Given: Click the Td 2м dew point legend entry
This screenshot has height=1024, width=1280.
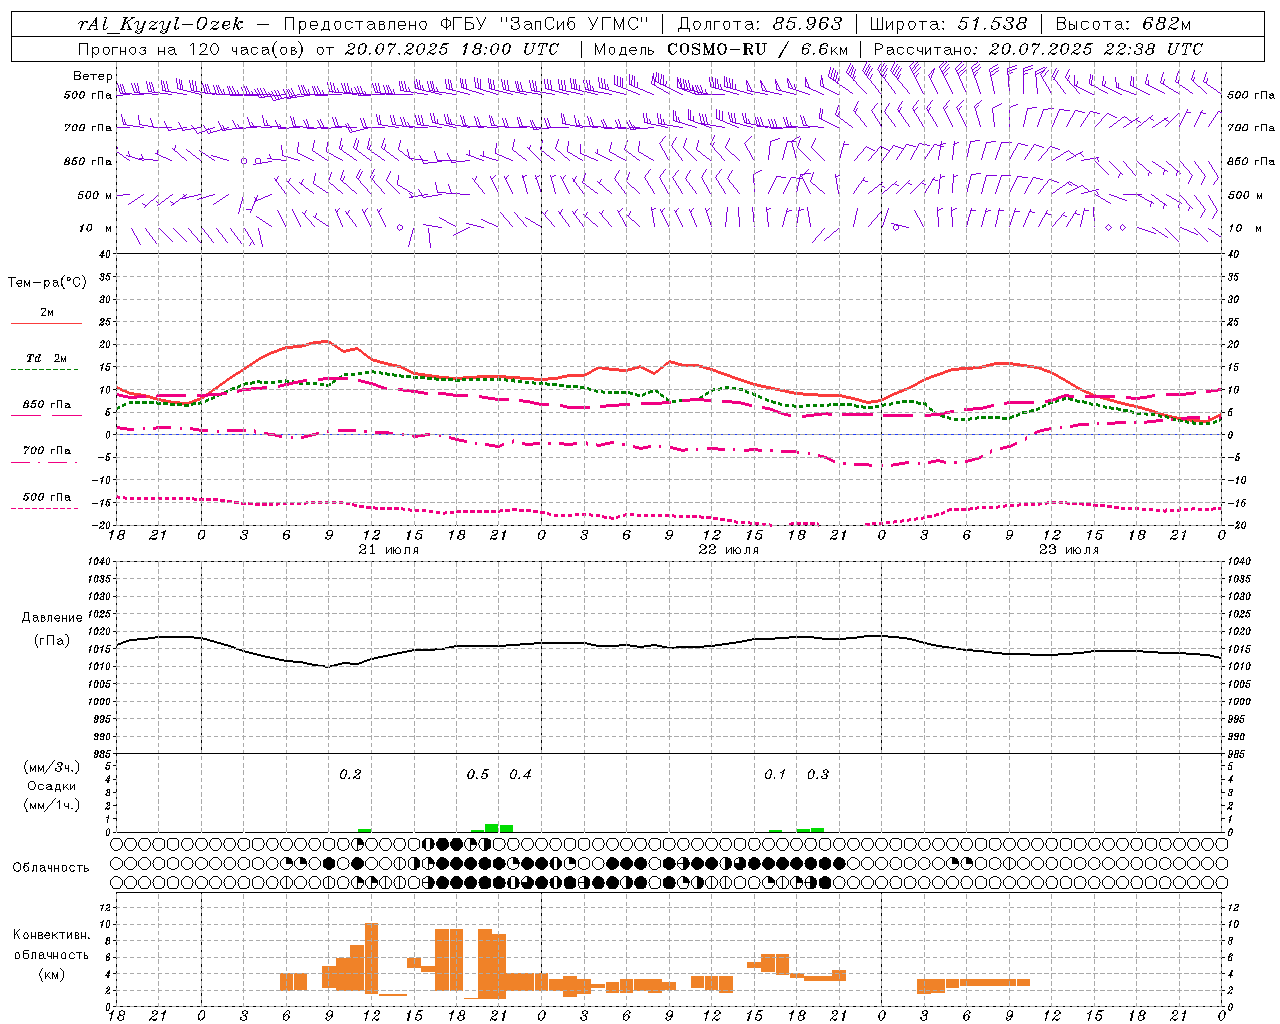Looking at the screenshot, I should (46, 359).
